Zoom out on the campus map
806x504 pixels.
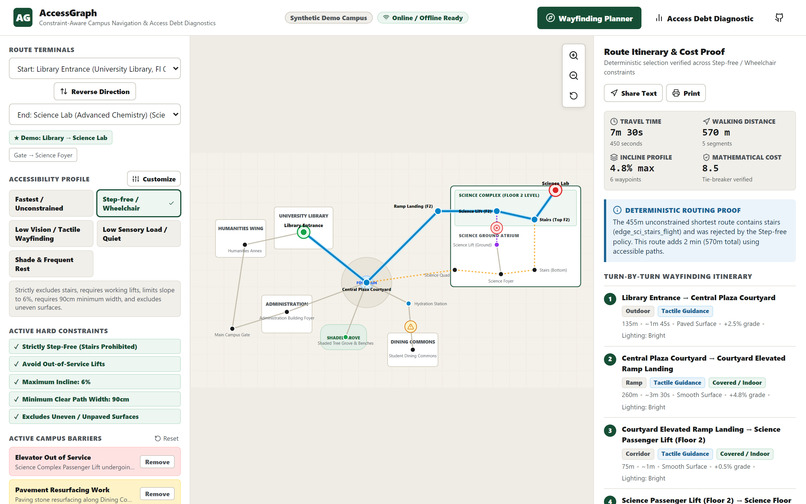(x=574, y=76)
